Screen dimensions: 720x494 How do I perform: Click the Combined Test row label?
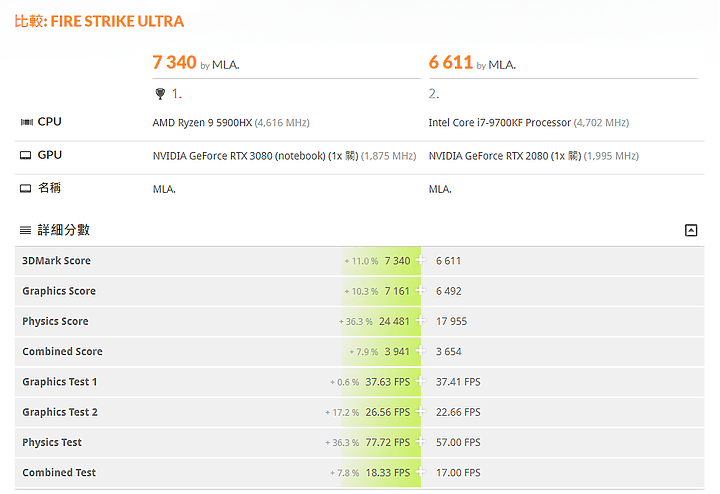(x=59, y=473)
